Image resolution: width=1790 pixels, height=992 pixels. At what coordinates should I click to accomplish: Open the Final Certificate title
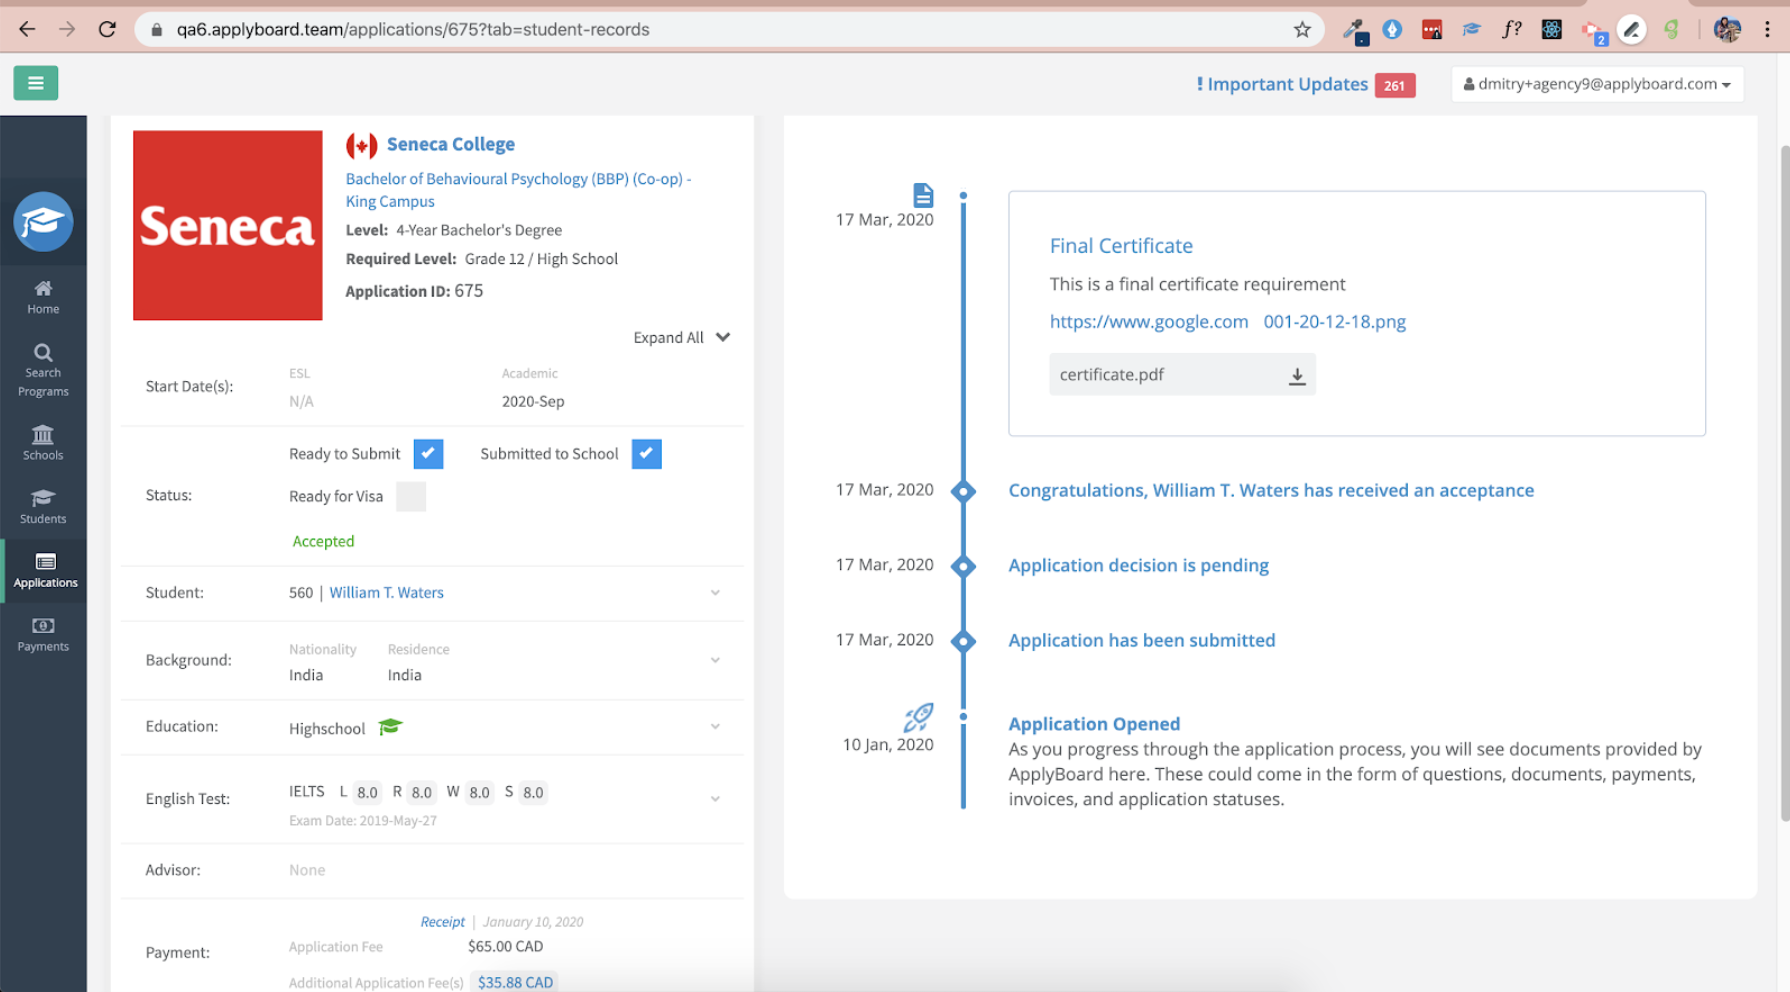pos(1121,246)
